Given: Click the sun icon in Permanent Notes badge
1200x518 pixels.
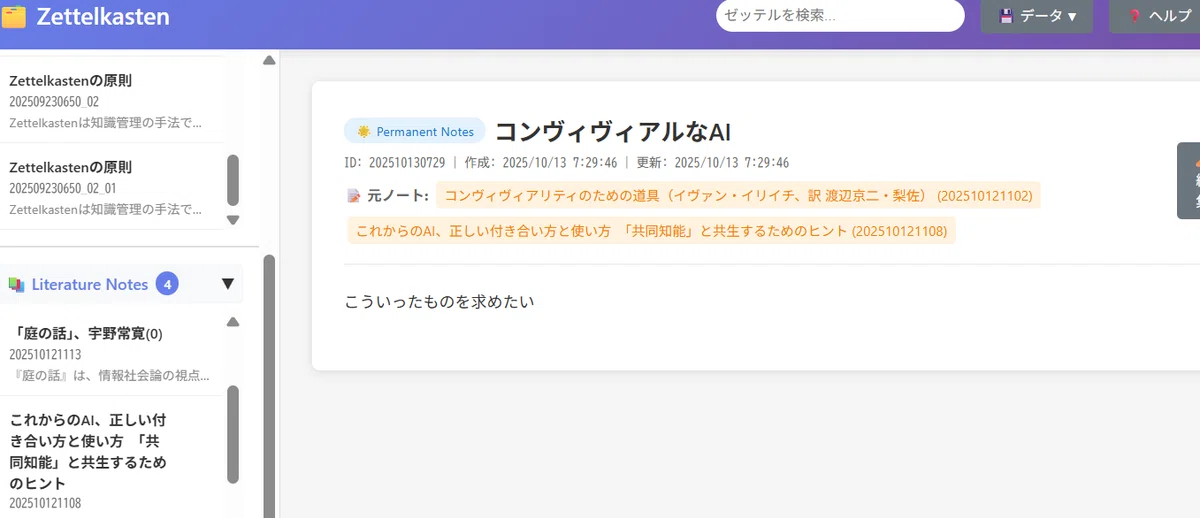Looking at the screenshot, I should (363, 131).
